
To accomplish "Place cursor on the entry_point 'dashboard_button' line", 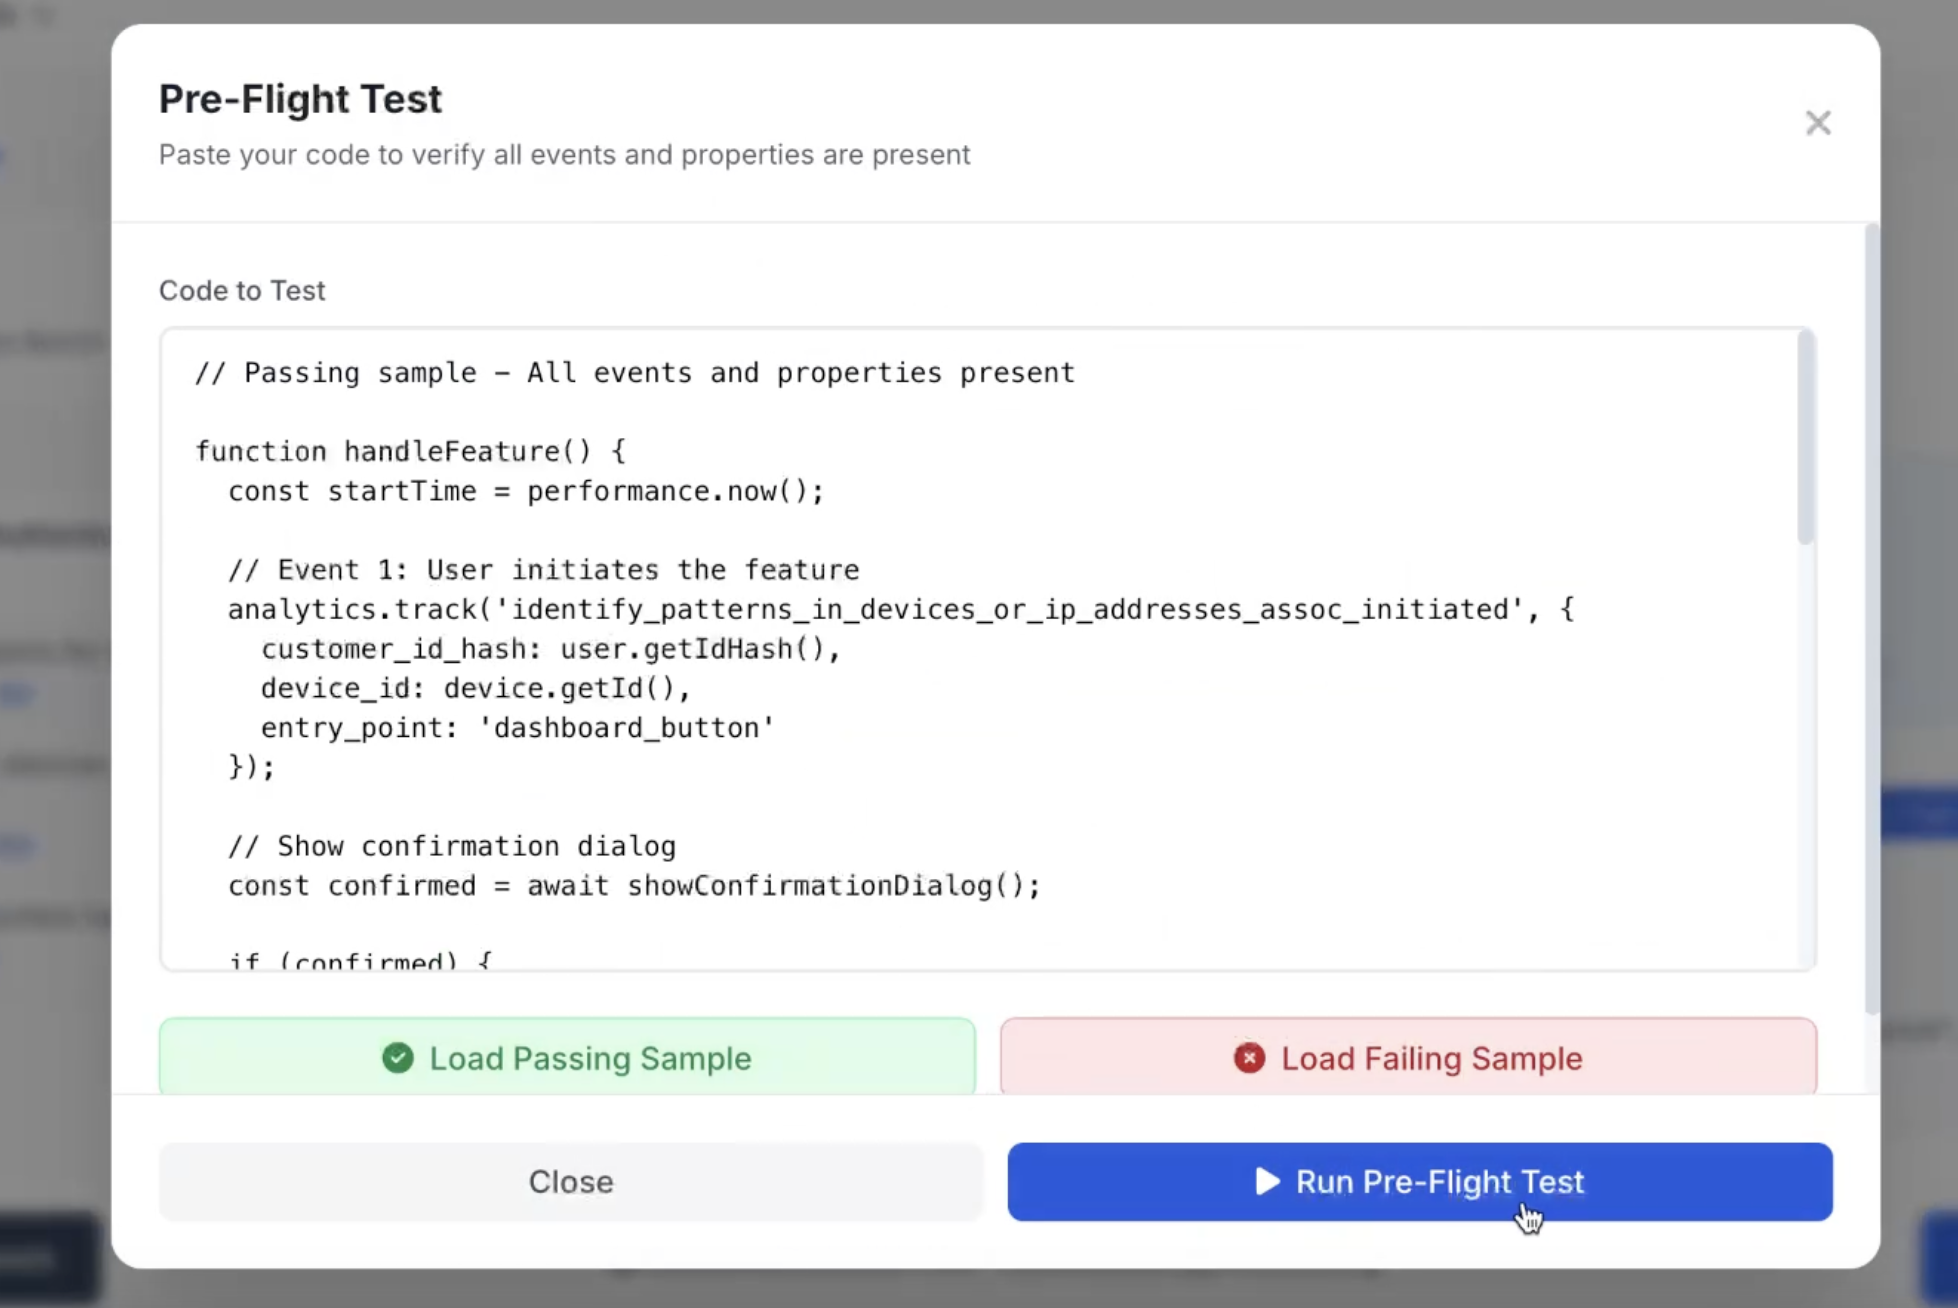I will click(518, 727).
